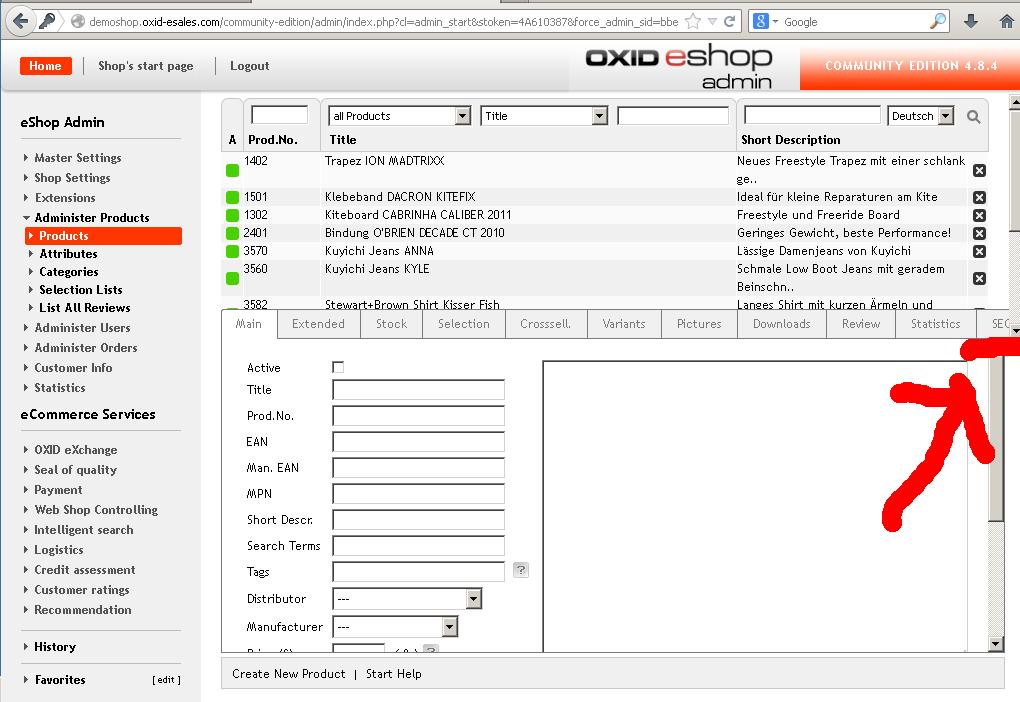Expand Administer Users in sidebar
This screenshot has height=702, width=1020.
point(82,328)
